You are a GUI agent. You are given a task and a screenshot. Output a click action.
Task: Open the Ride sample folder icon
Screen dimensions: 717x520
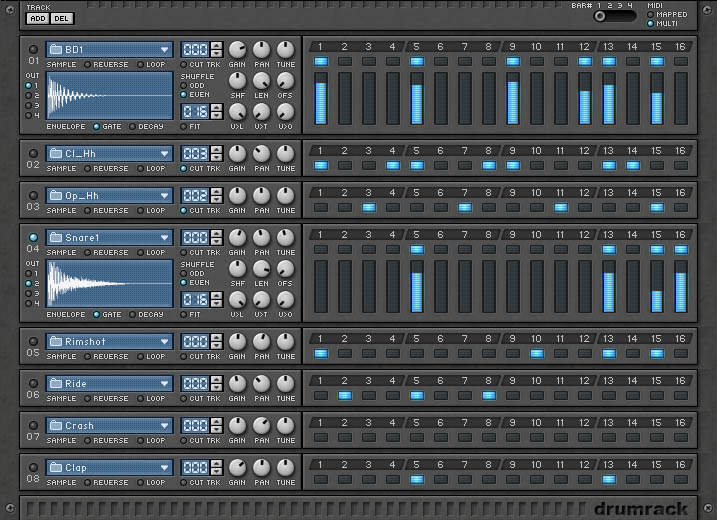coord(56,384)
